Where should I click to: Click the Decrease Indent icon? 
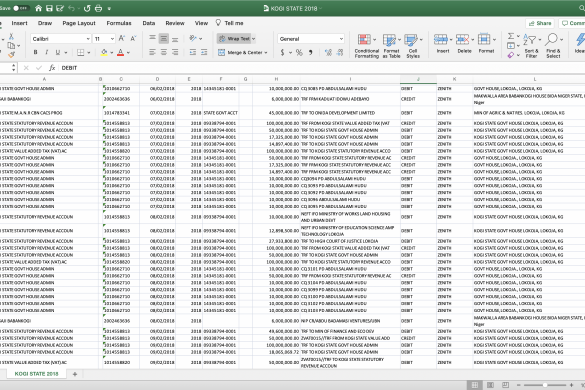click(x=193, y=53)
